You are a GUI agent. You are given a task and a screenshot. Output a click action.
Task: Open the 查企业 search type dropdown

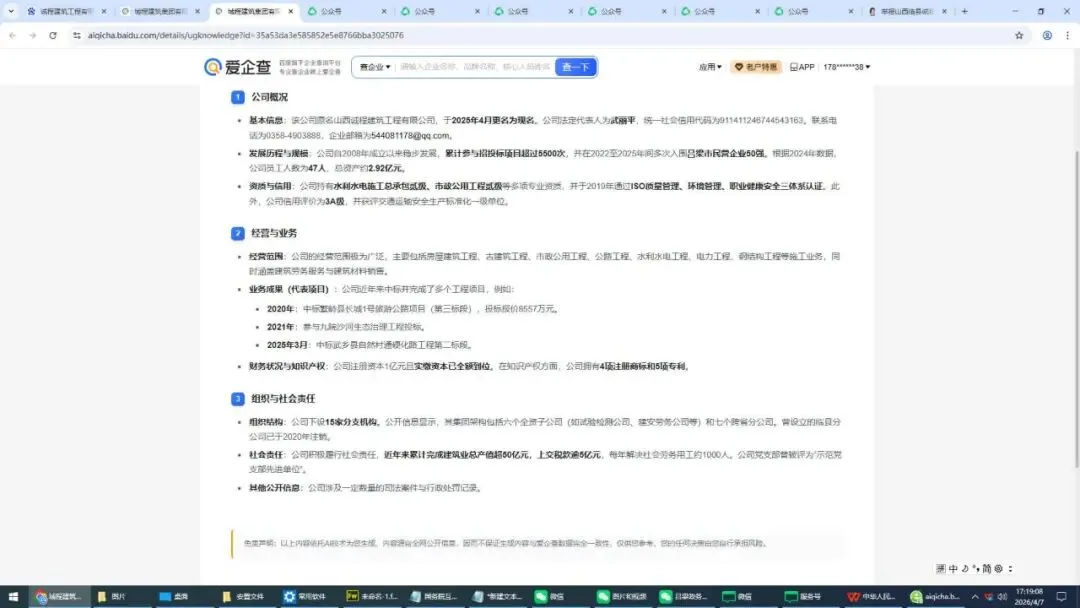pos(375,67)
